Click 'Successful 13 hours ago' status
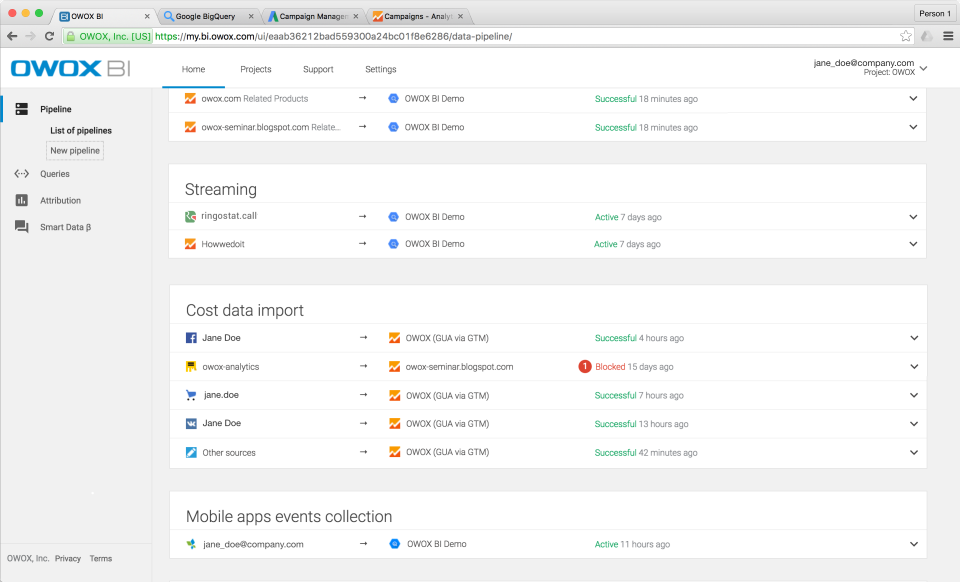 641,423
